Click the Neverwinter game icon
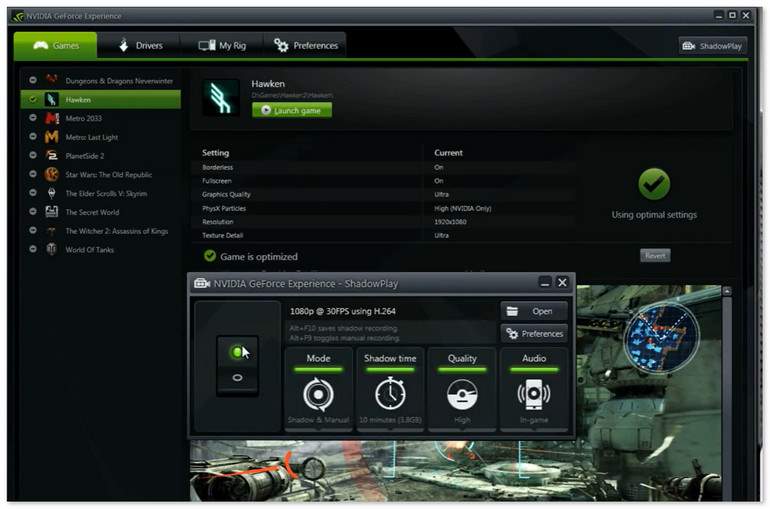The image size is (770, 509). pyautogui.click(x=52, y=79)
